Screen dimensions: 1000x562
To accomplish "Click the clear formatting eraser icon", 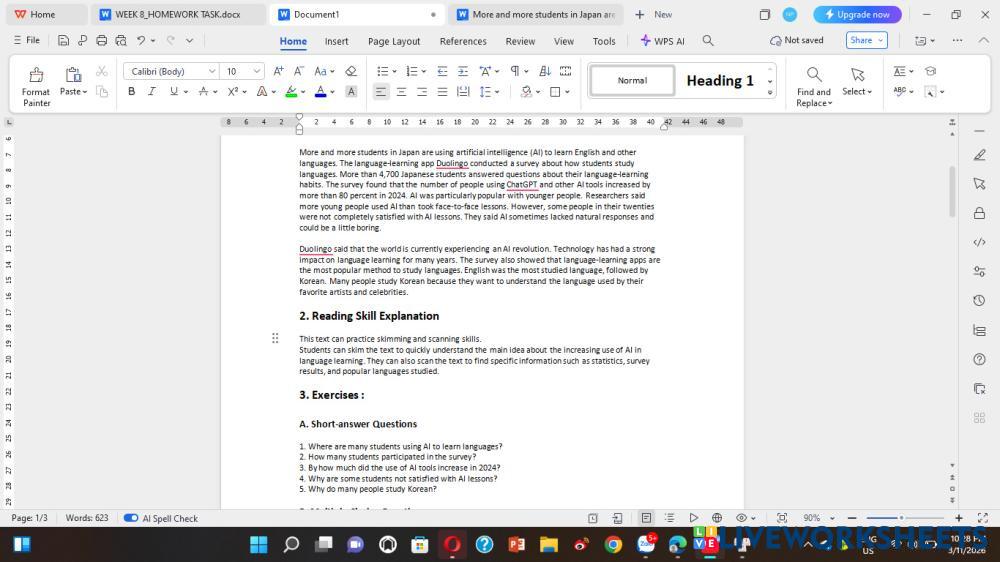I will coord(351,71).
